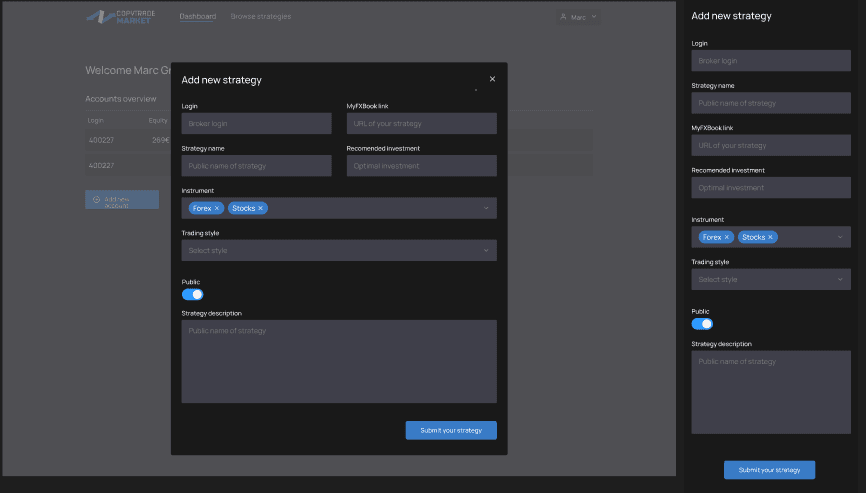The image size is (866, 493).
Task: Toggle the Public switch in the modal
Action: coord(192,294)
